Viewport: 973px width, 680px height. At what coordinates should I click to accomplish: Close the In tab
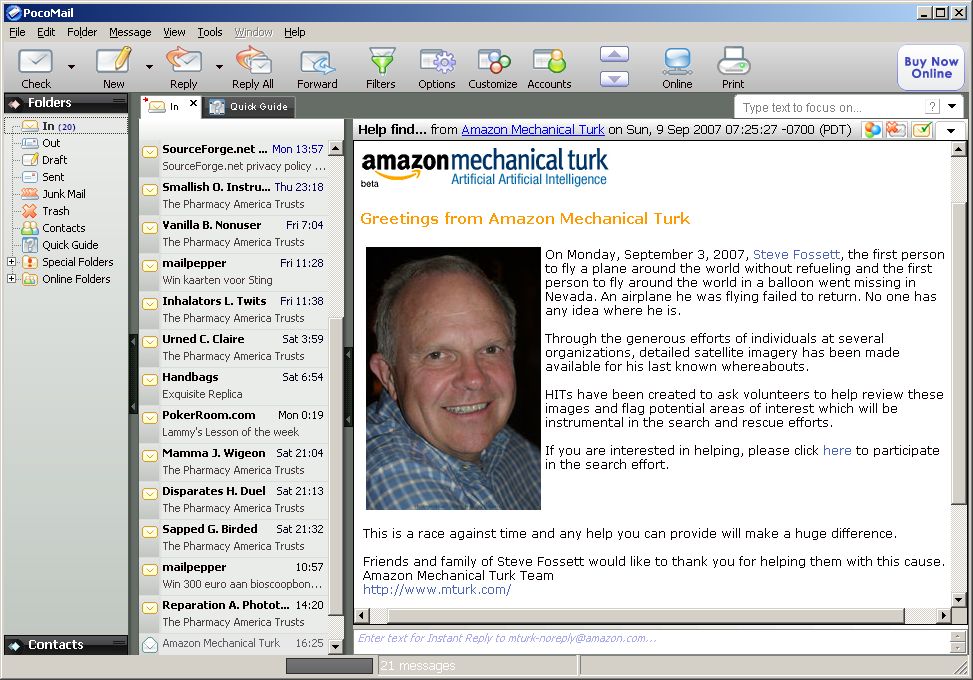194,104
